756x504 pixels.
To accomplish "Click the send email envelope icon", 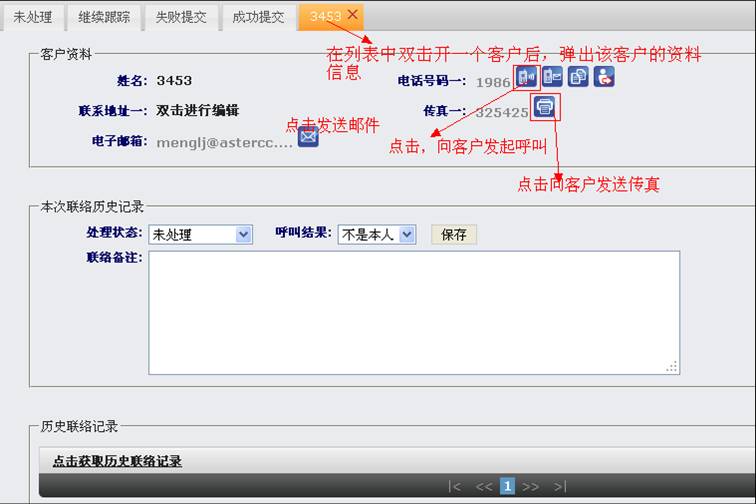I will [x=308, y=137].
